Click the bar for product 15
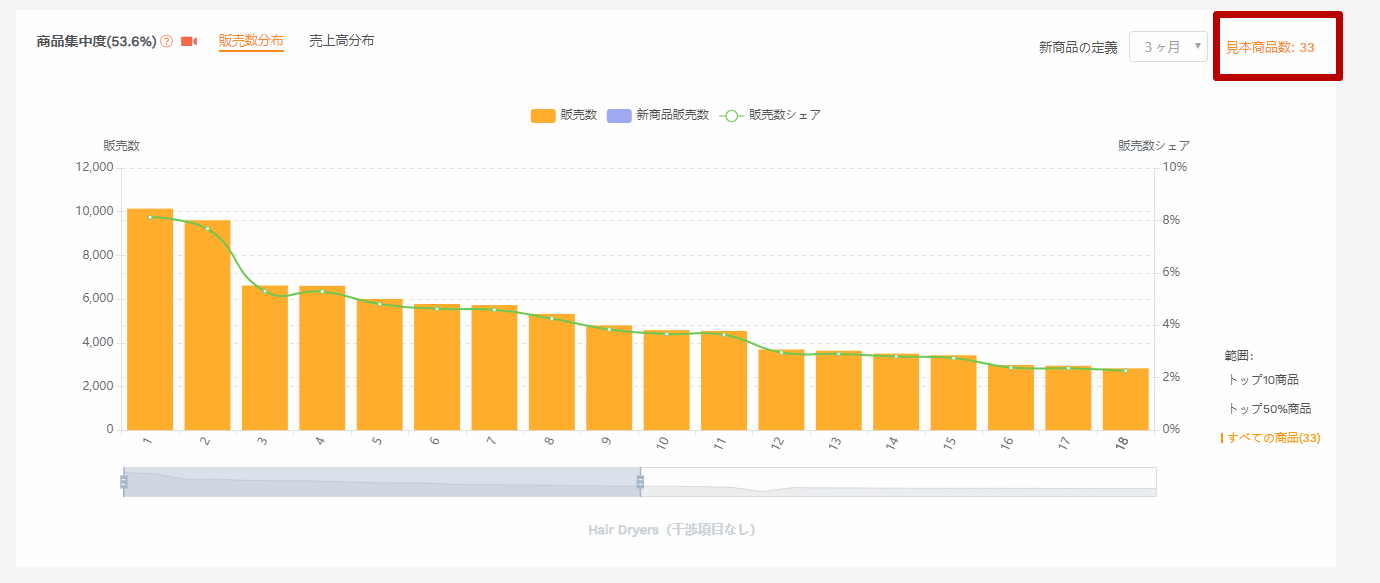The height and width of the screenshot is (583, 1380). [954, 393]
